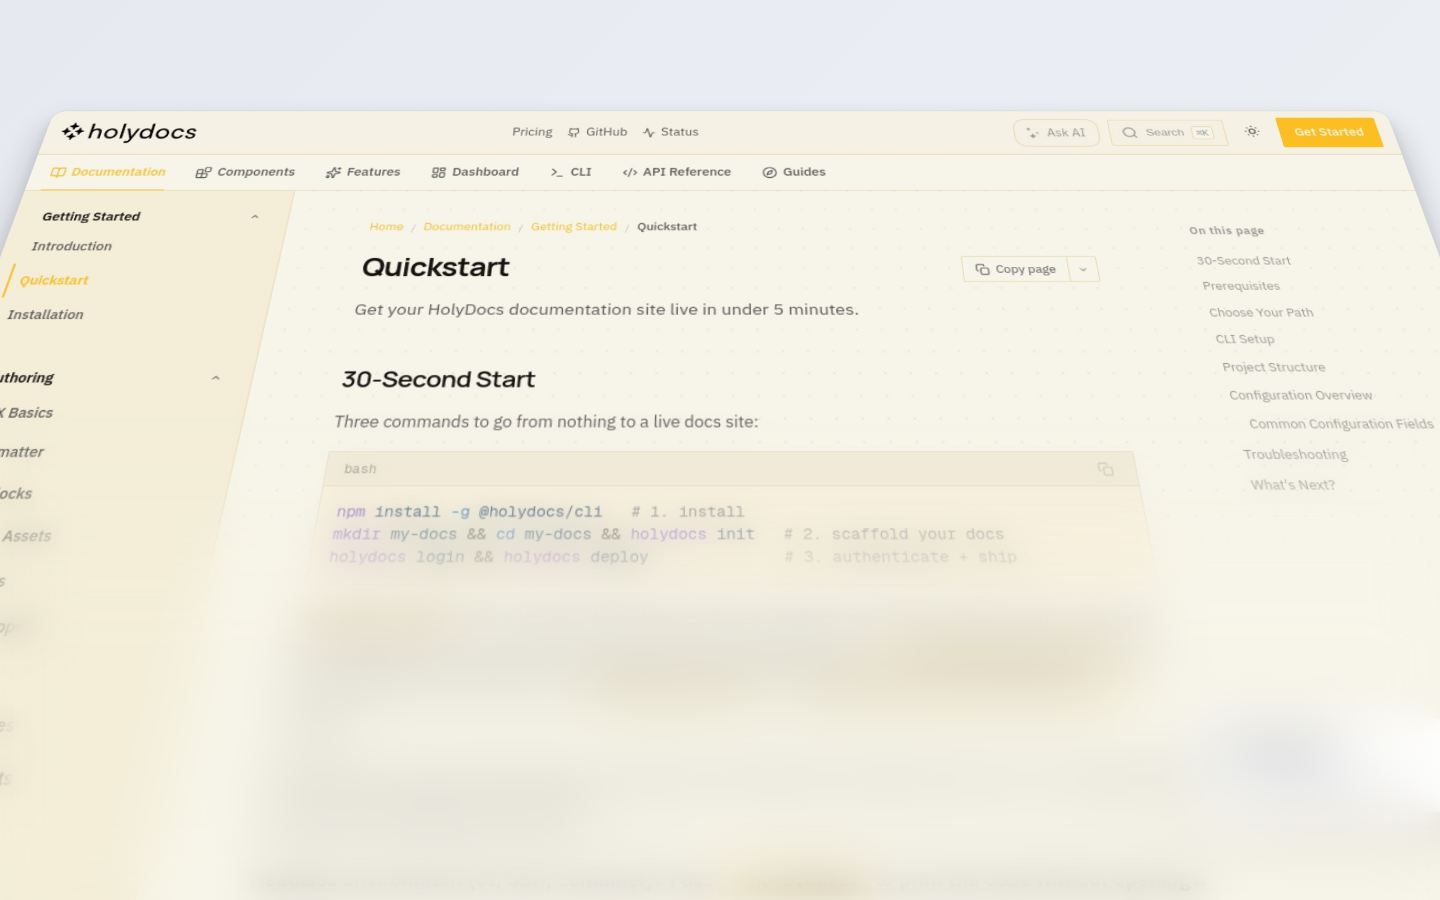Jump to Choose Your Path section
Screen dimensions: 1440x900
[x=1261, y=313]
